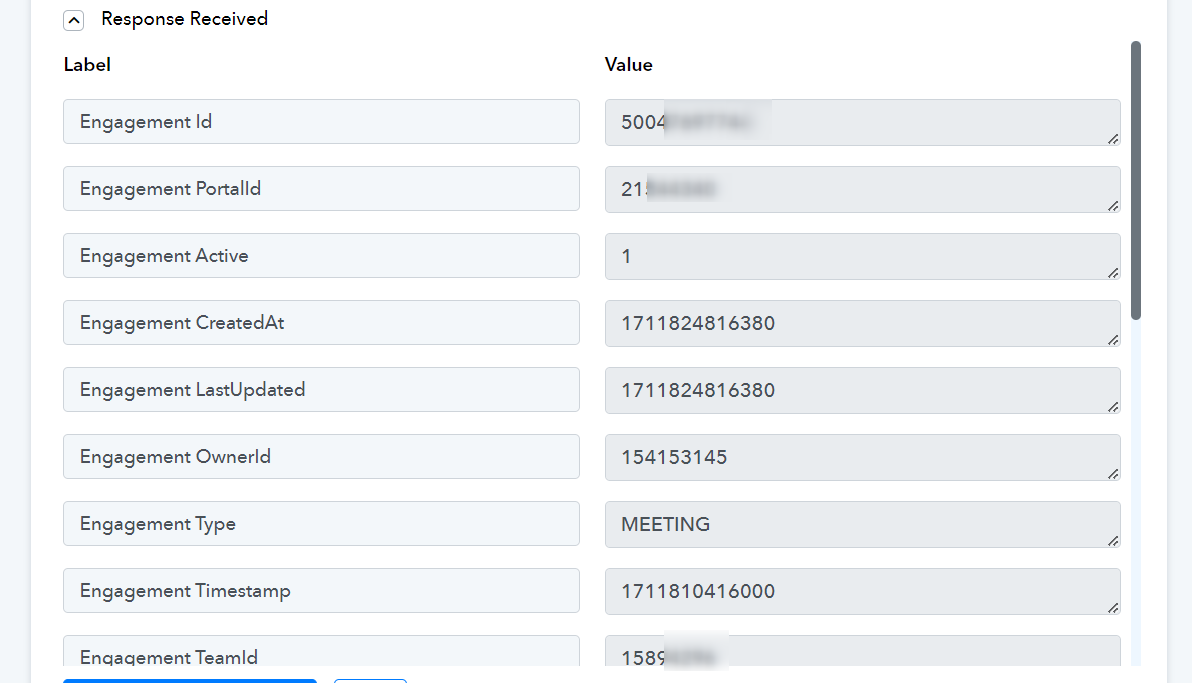Select the Engagement Type label field

pos(322,523)
